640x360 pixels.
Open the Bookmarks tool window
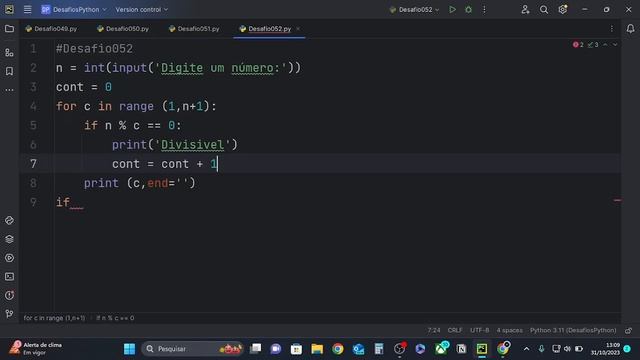(x=9, y=71)
